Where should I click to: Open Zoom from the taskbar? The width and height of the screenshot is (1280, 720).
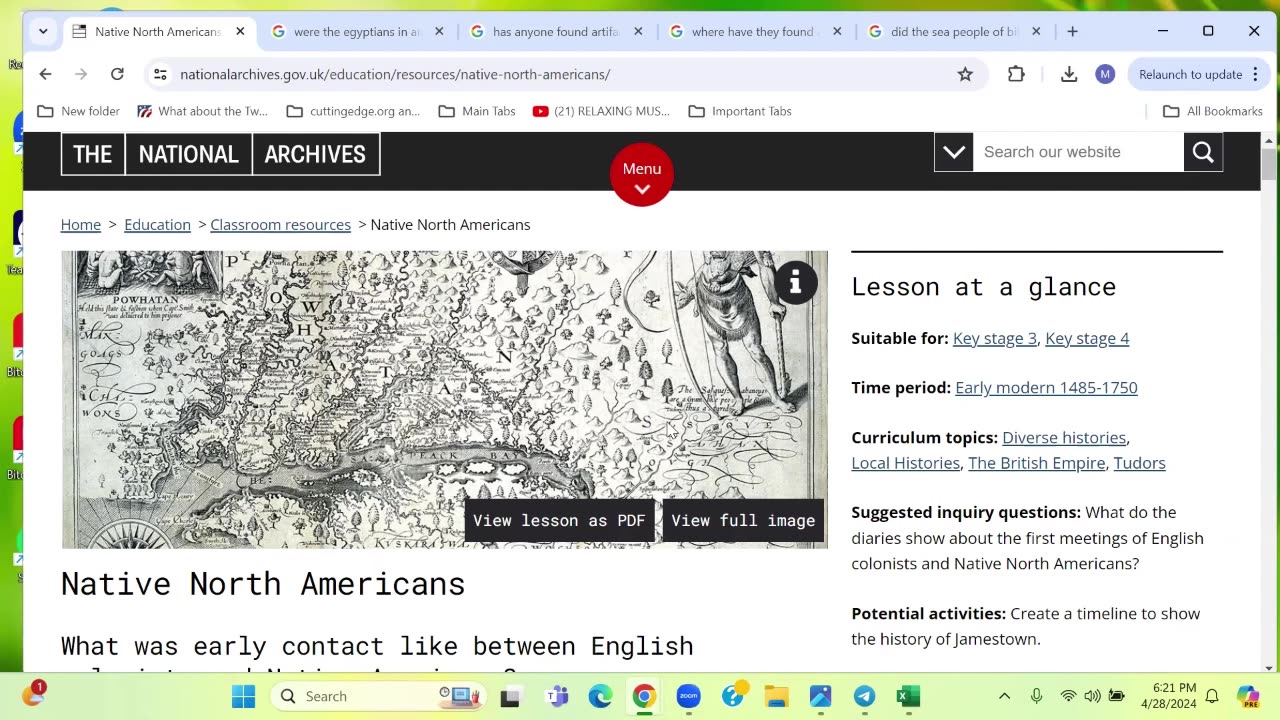[x=688, y=696]
